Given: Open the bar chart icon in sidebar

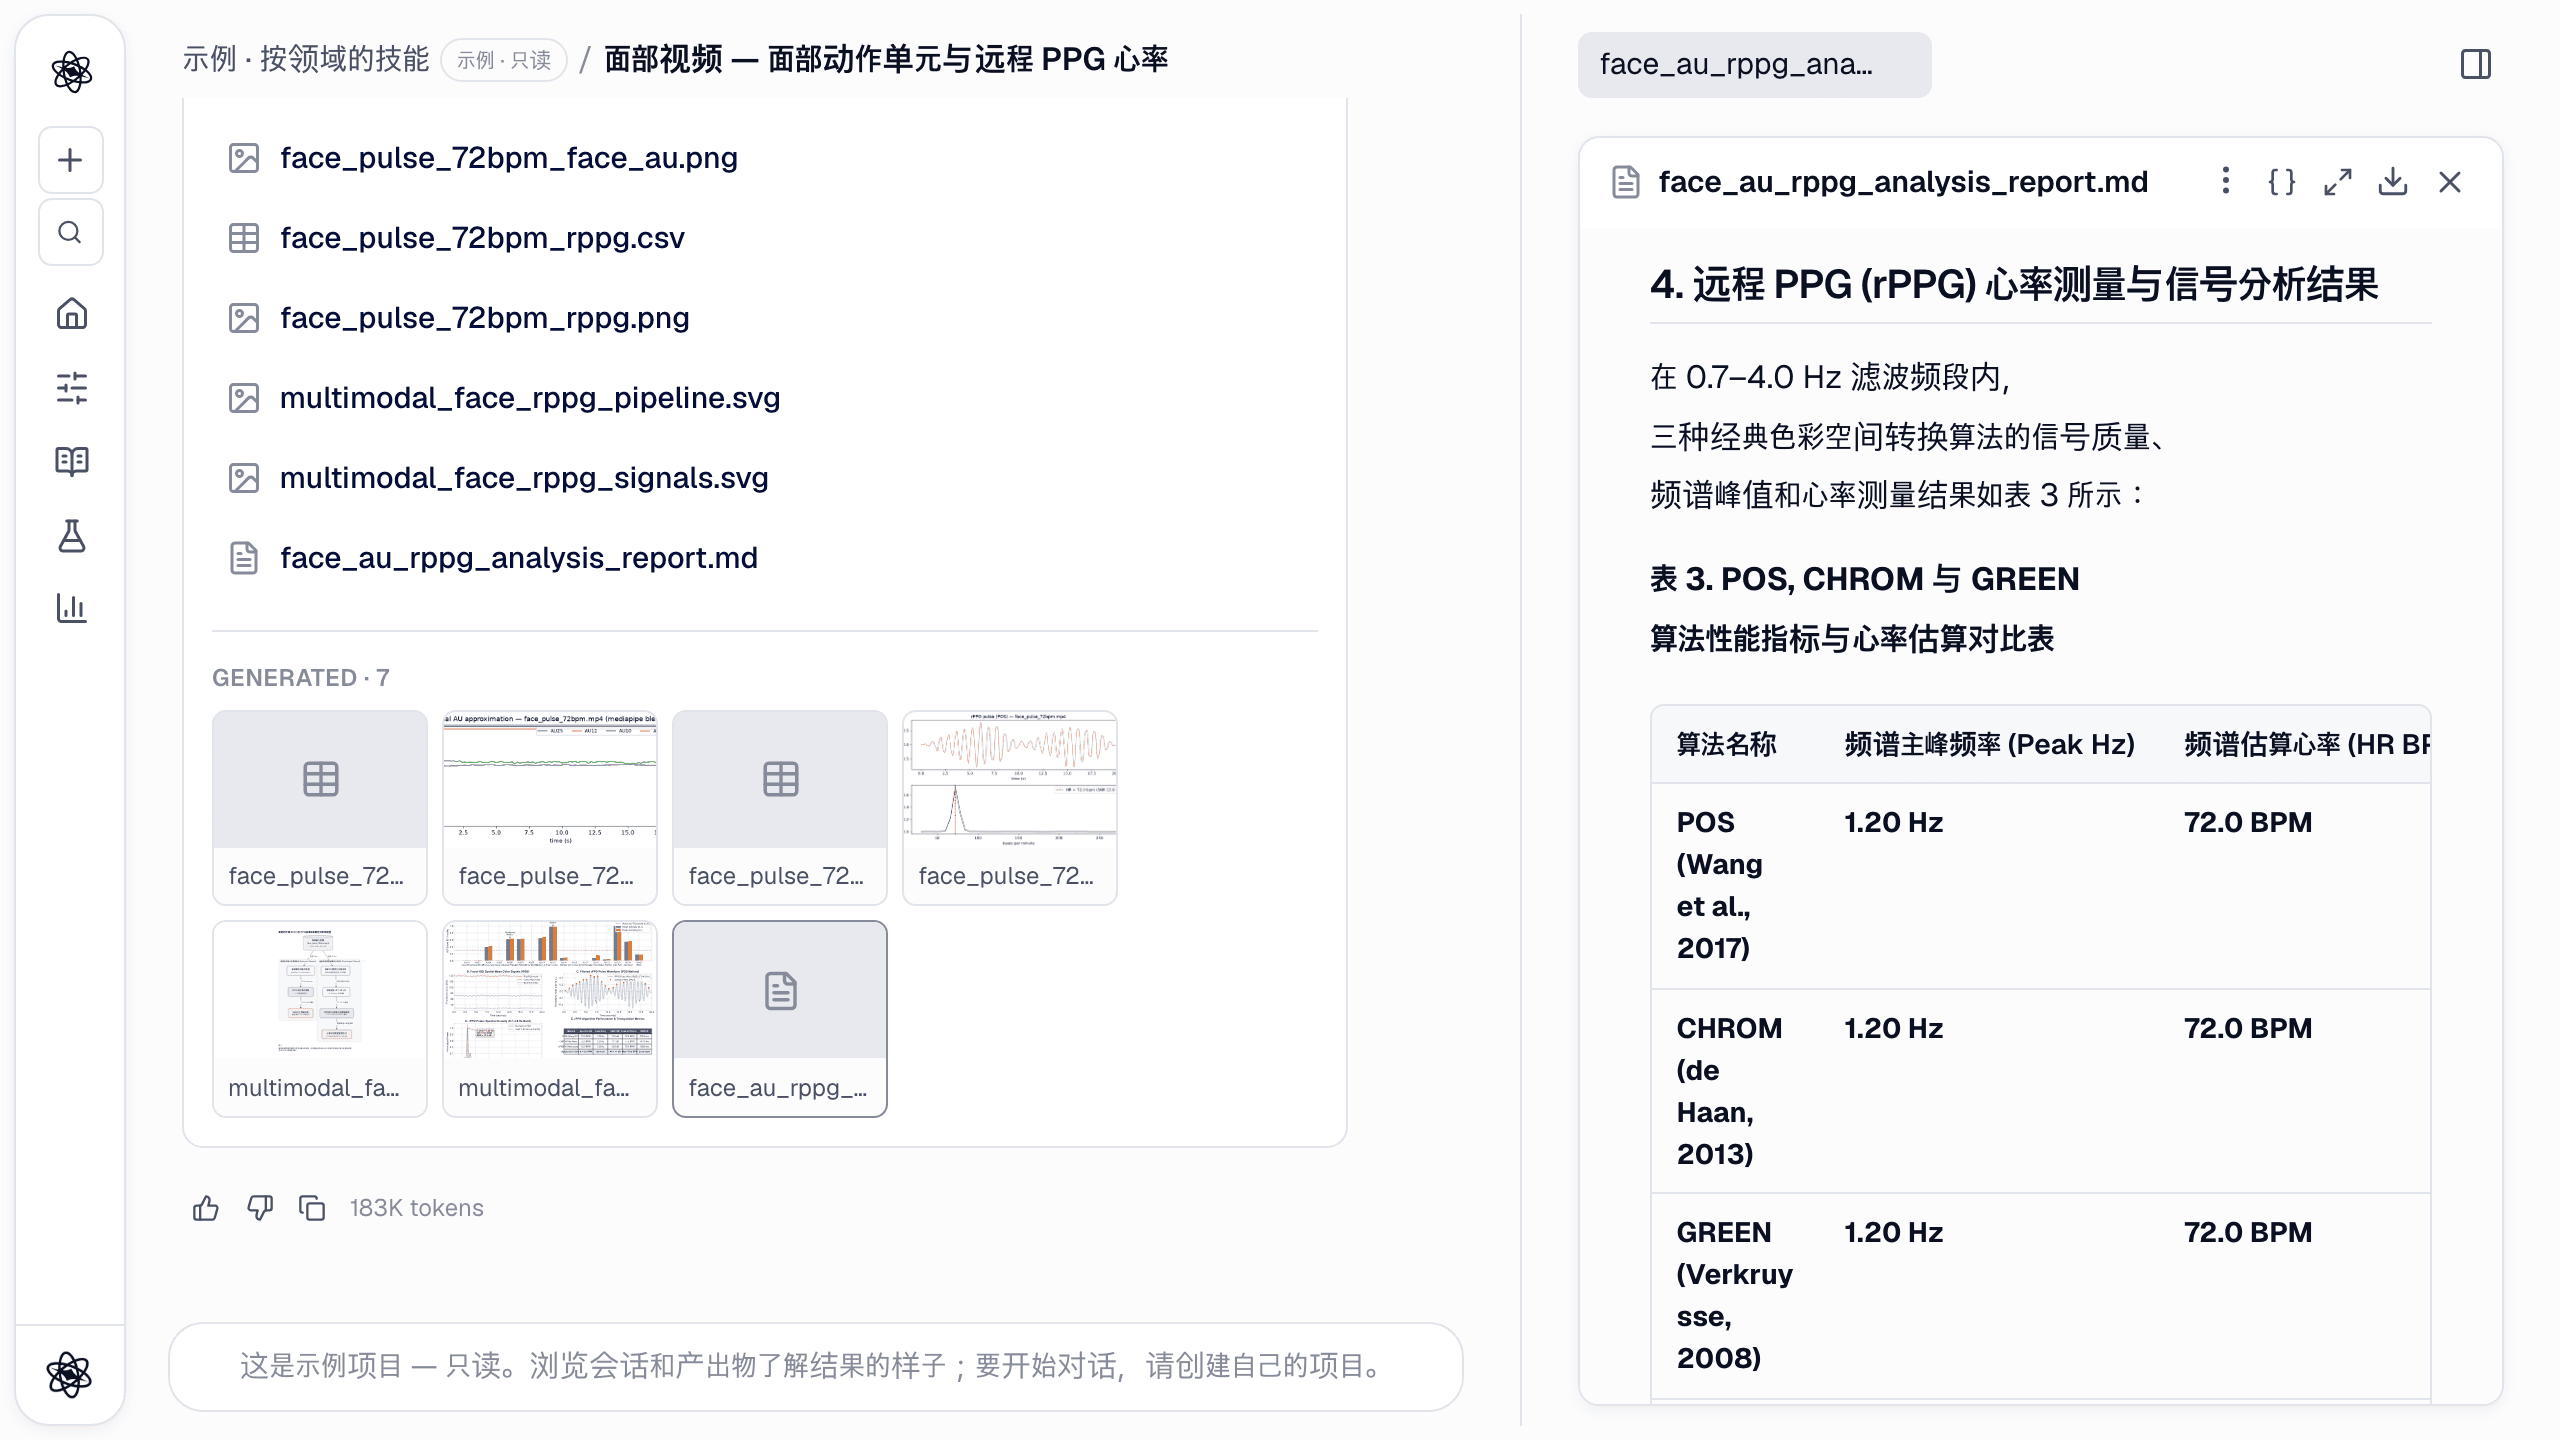Looking at the screenshot, I should [x=71, y=608].
